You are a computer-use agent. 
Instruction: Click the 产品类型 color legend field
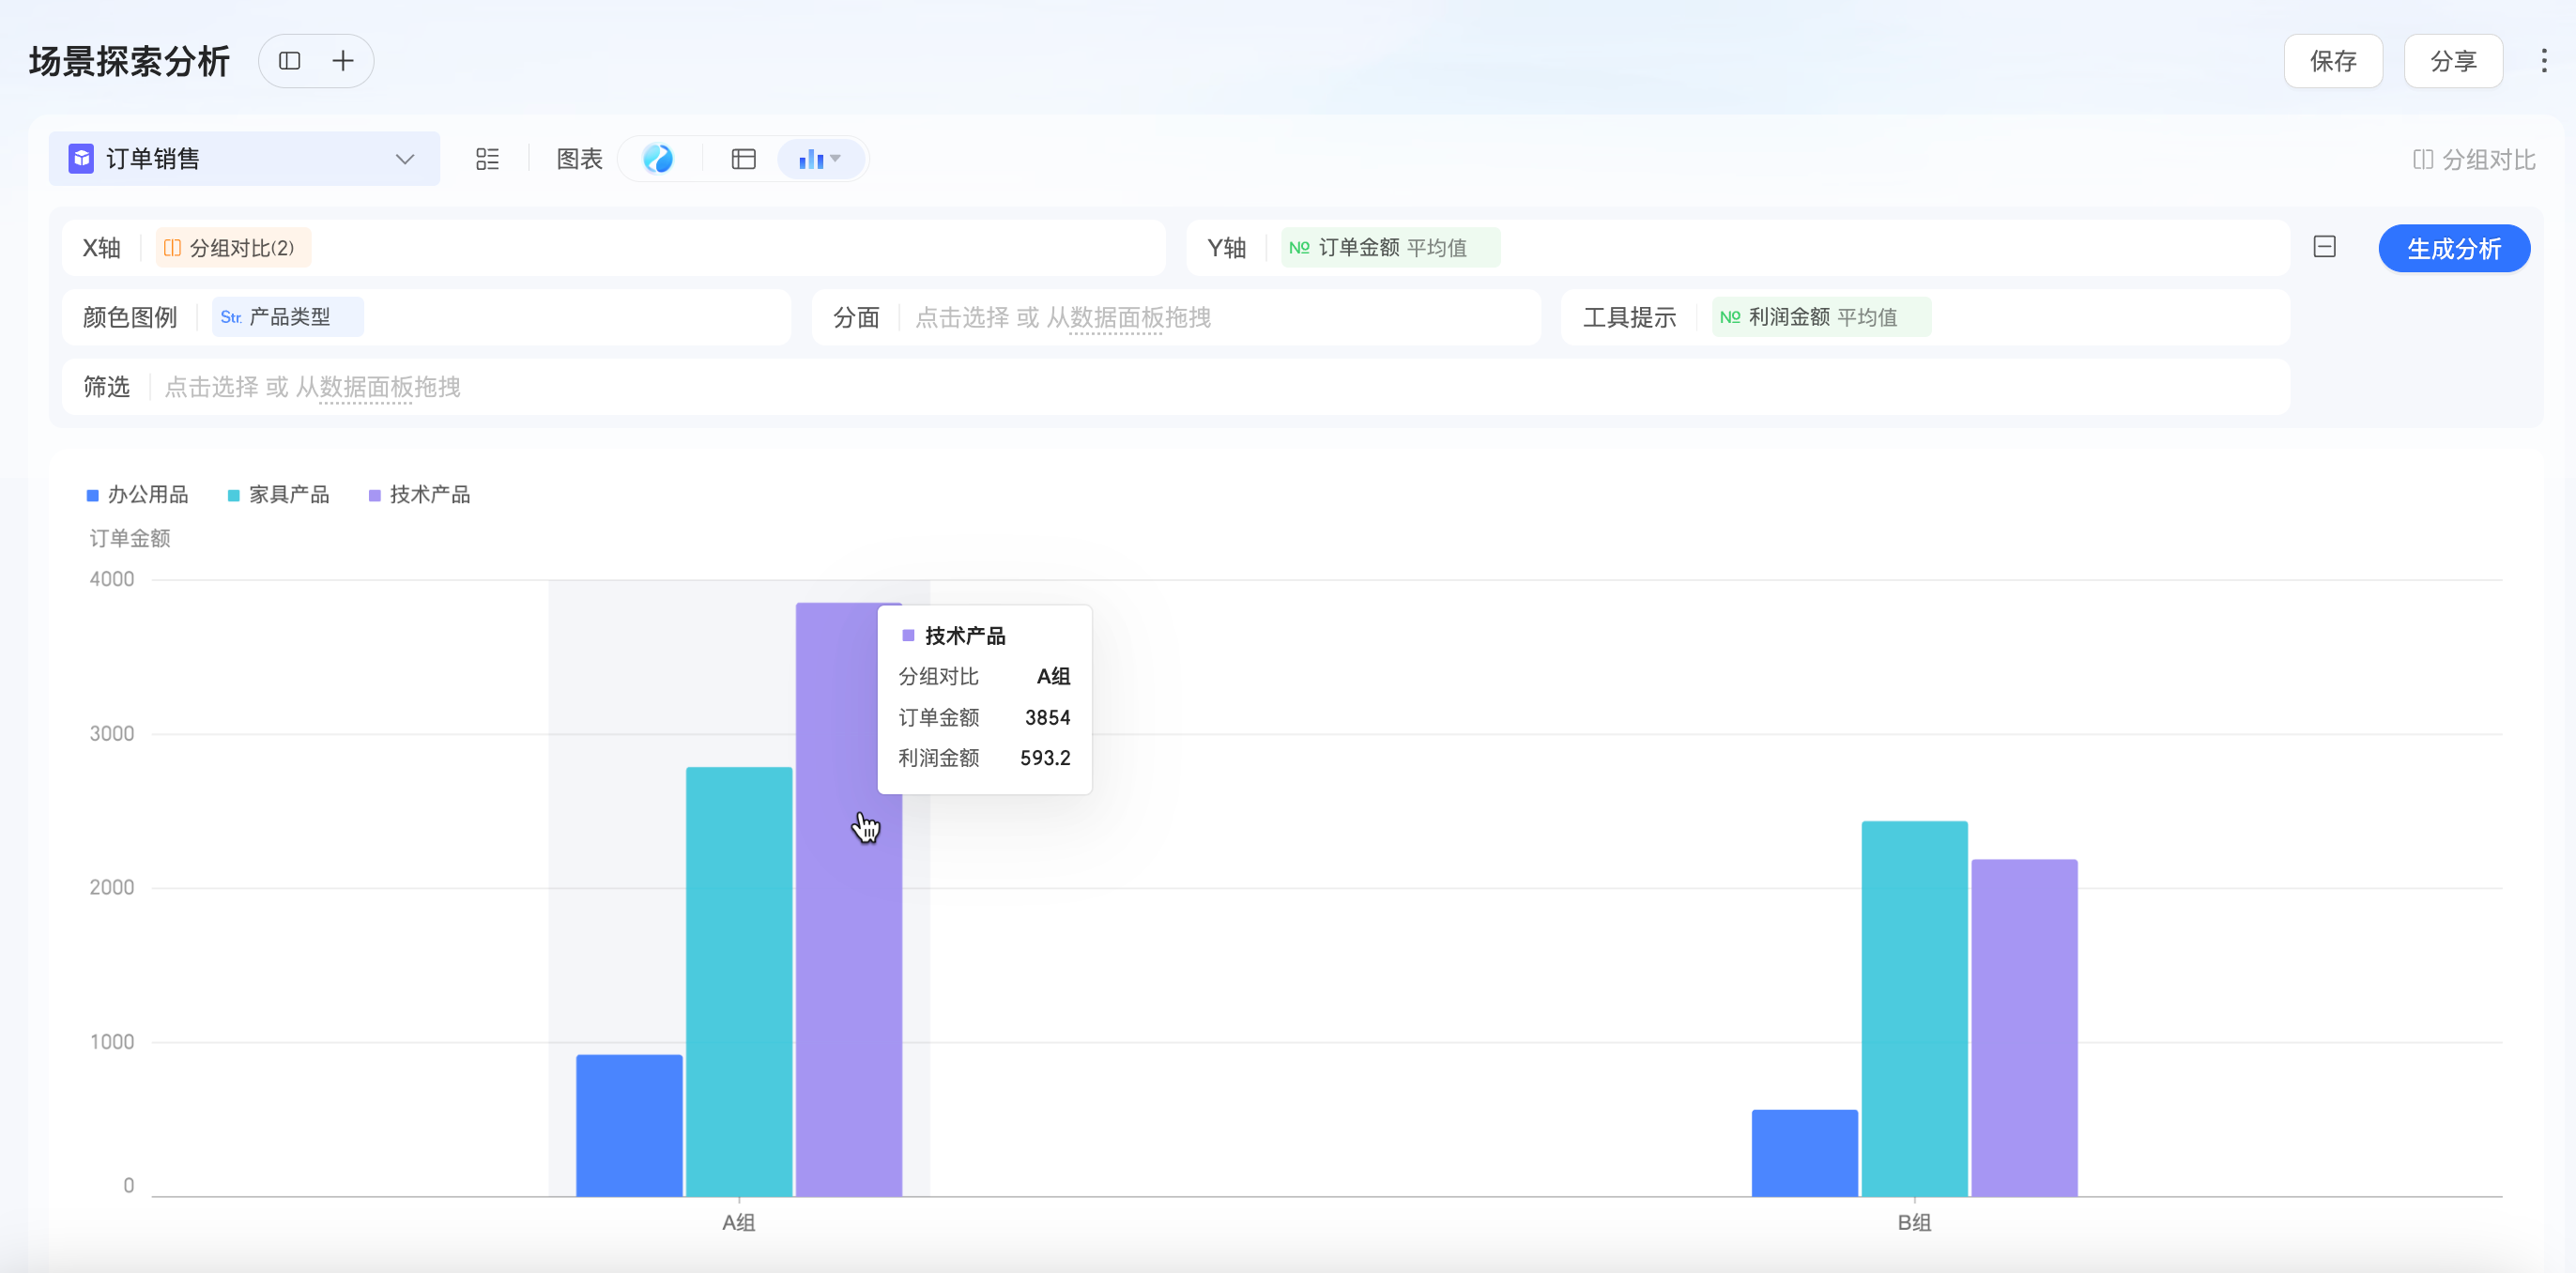(287, 317)
